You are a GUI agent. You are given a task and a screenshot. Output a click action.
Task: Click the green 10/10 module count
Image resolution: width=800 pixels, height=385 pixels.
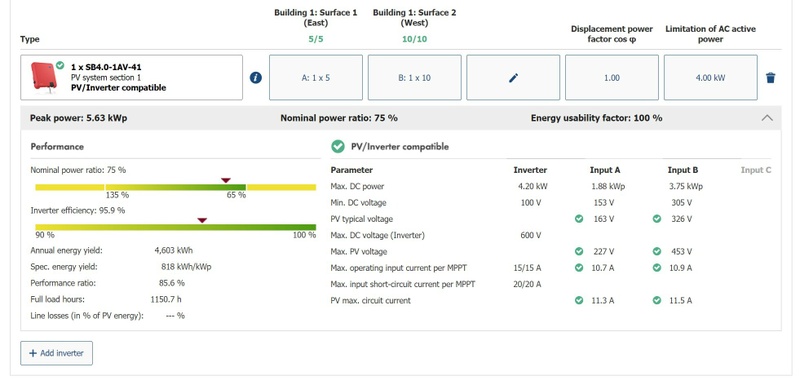click(414, 39)
